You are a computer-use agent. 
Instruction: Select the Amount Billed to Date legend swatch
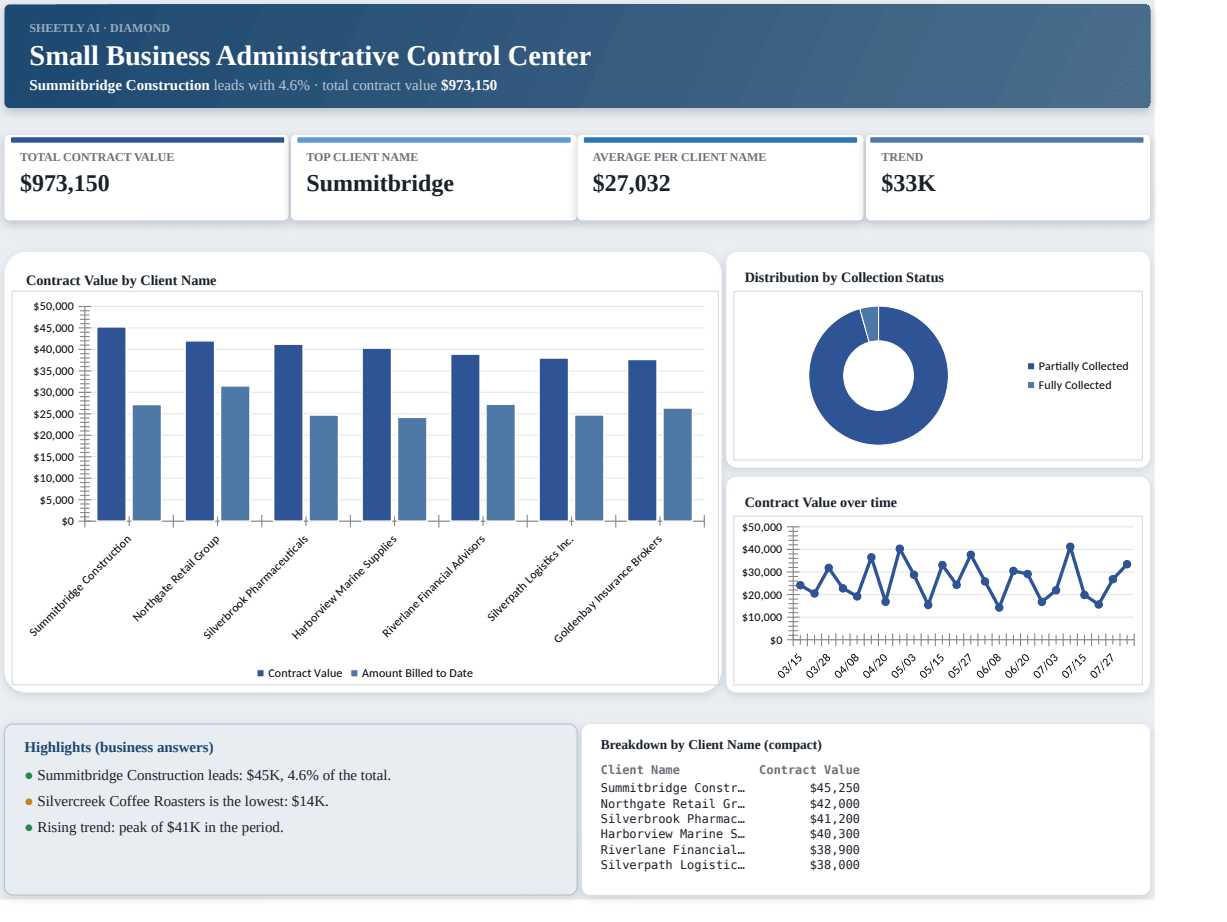[354, 674]
